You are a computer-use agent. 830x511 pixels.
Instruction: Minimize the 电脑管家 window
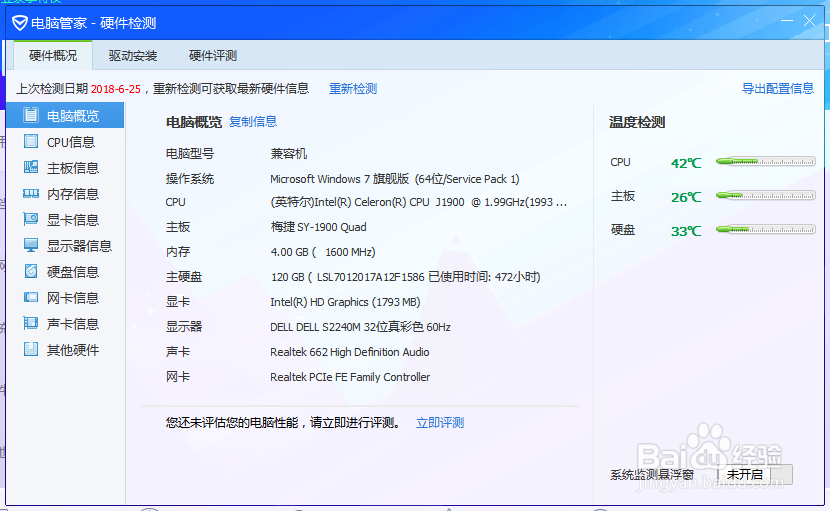point(787,21)
